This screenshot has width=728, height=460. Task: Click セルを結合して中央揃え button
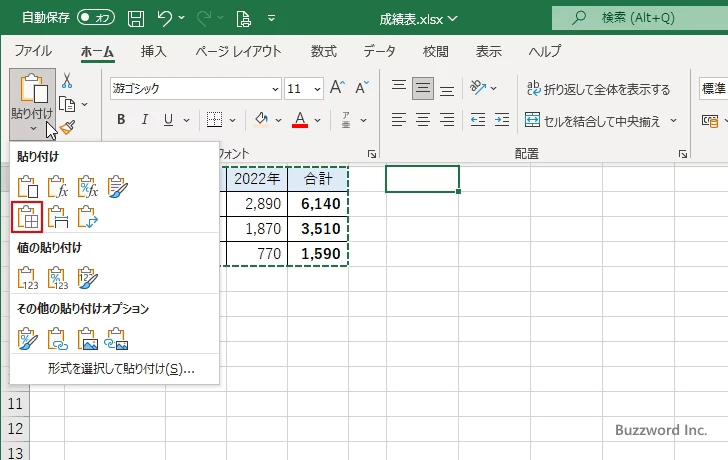(593, 121)
